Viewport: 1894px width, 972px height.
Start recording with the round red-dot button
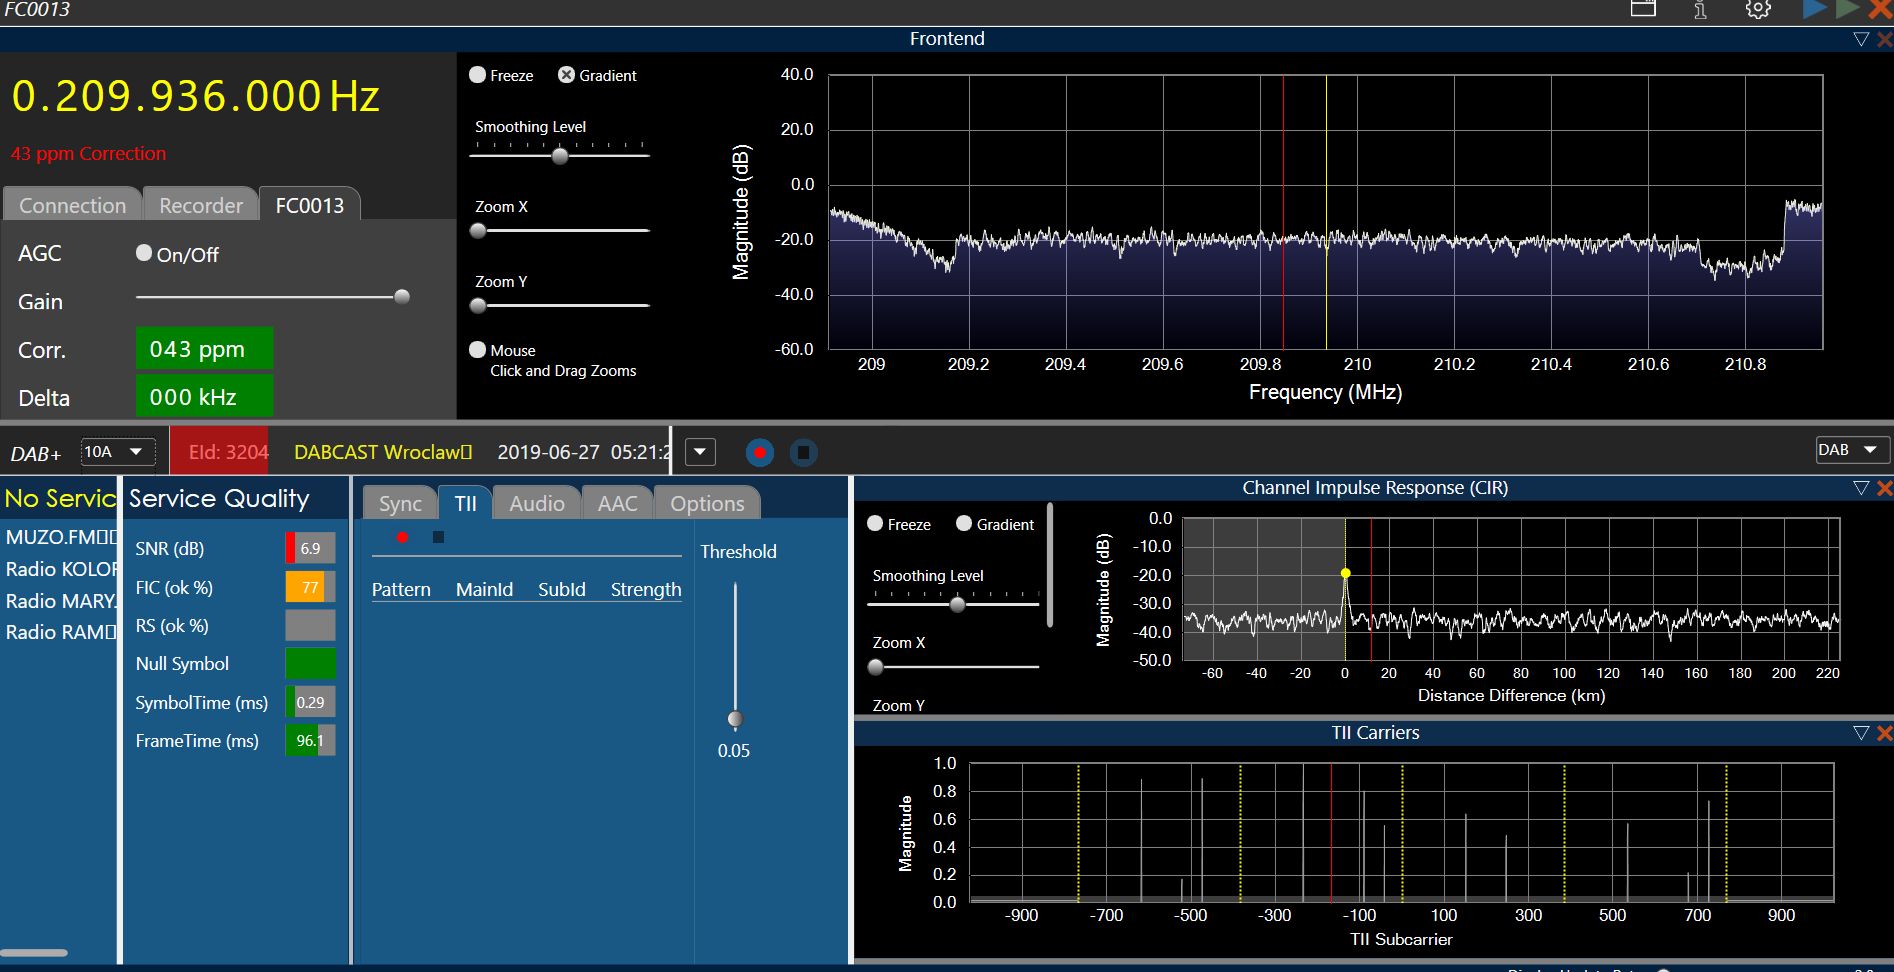tap(760, 453)
